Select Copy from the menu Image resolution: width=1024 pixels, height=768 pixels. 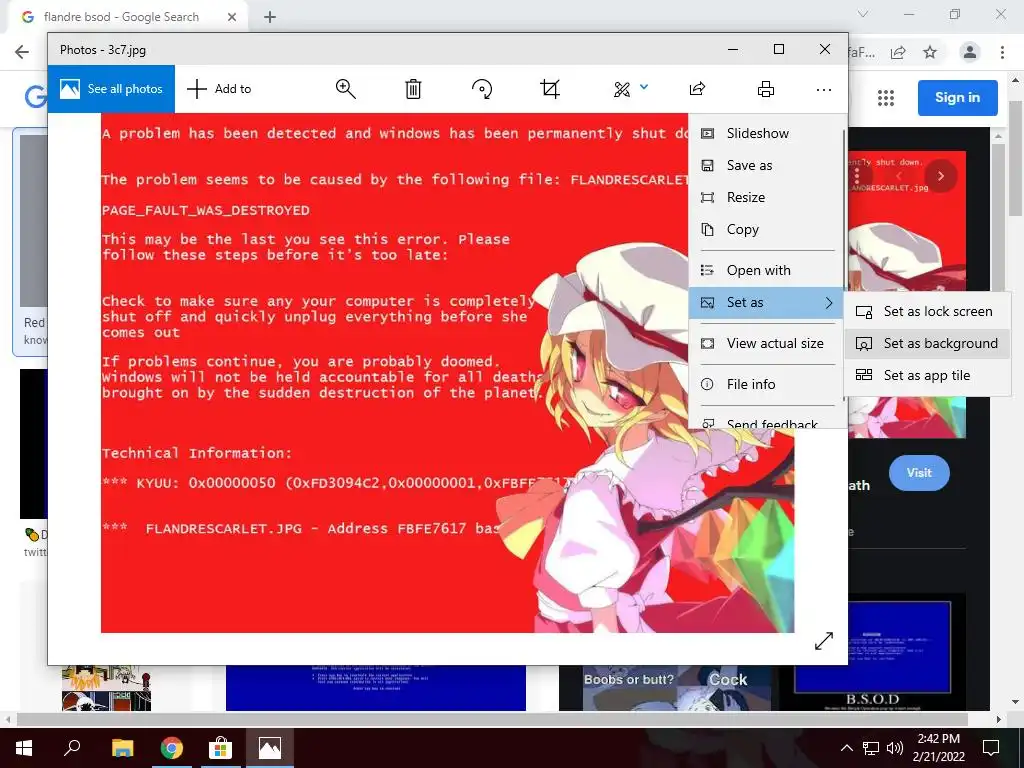pyautogui.click(x=765, y=229)
